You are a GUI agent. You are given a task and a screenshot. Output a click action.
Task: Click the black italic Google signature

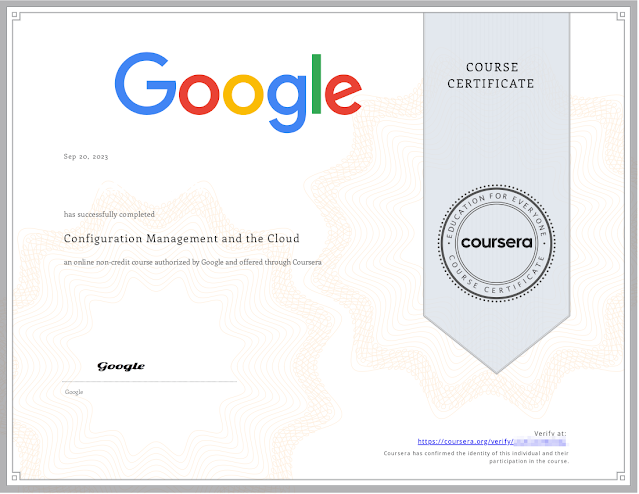[x=121, y=367]
